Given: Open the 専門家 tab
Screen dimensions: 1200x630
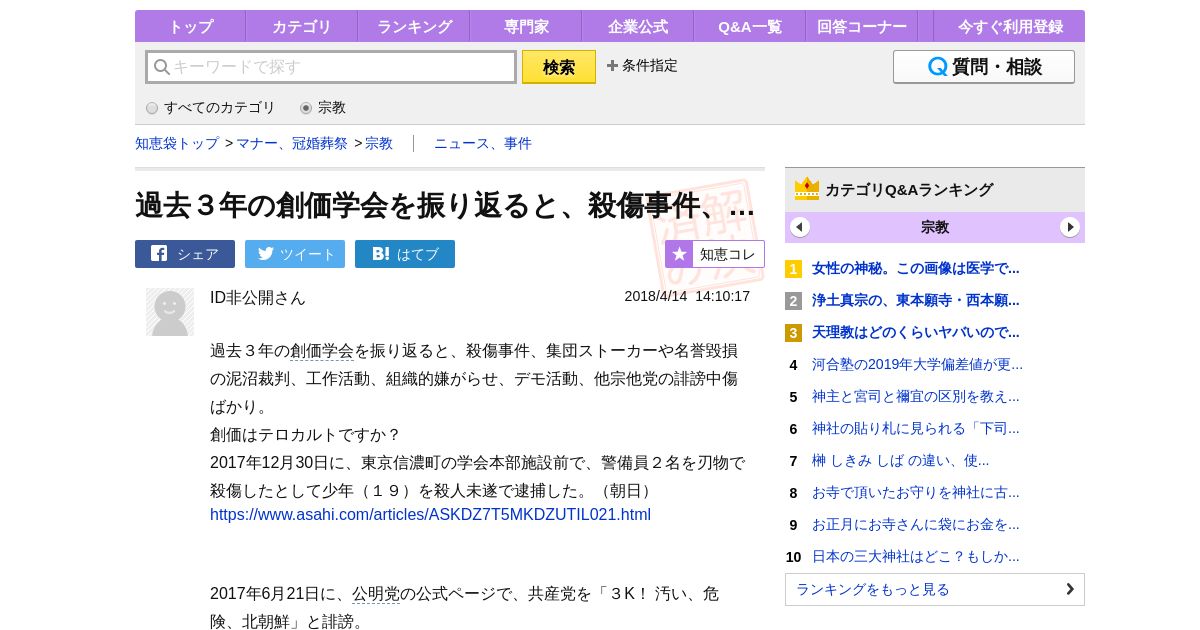Looking at the screenshot, I should [526, 27].
